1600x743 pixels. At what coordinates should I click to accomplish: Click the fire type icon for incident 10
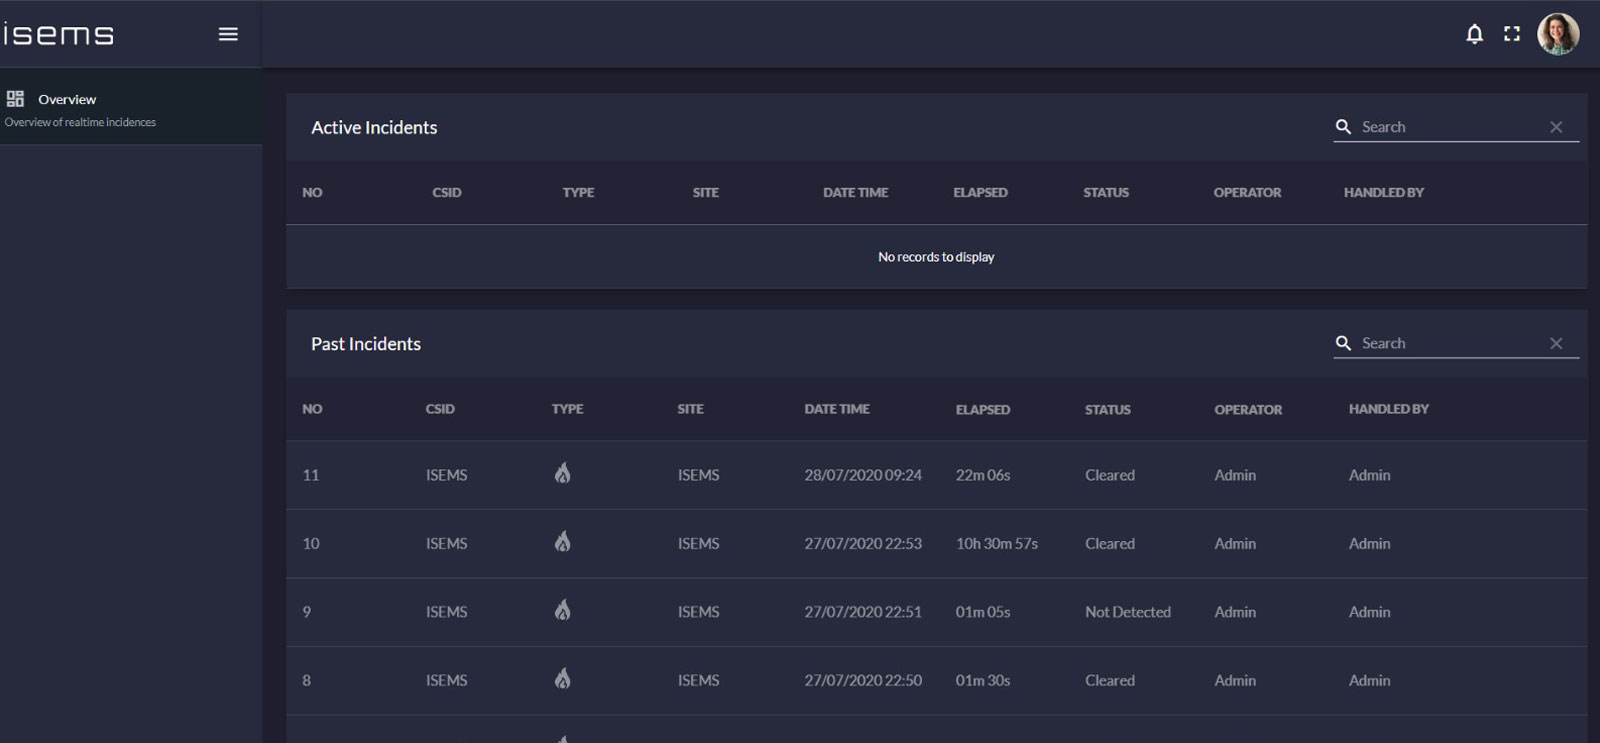[562, 542]
